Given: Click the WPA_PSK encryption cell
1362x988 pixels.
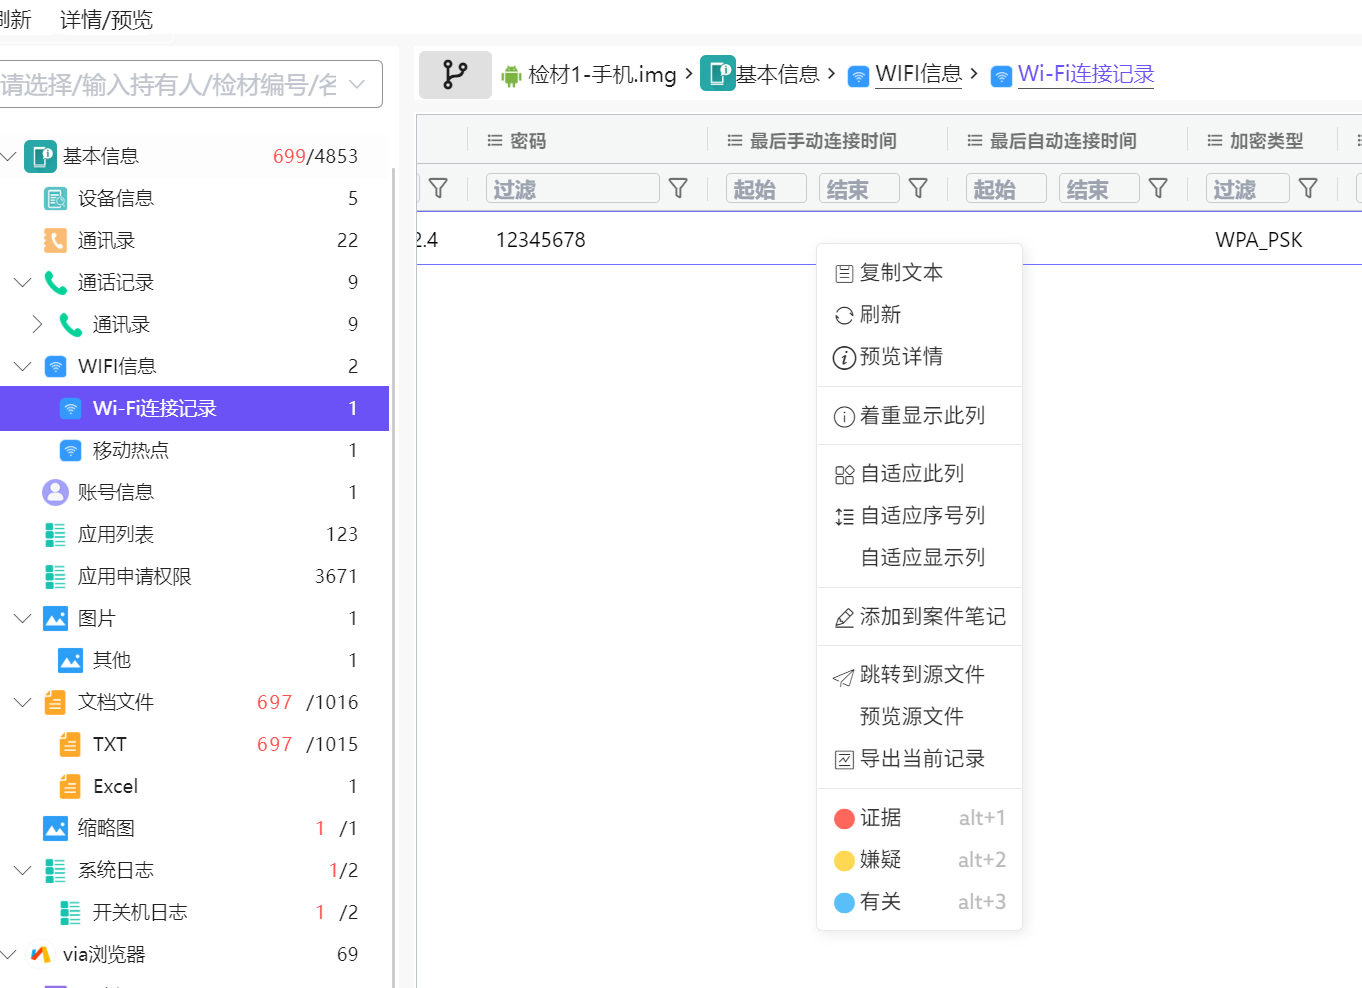Looking at the screenshot, I should coord(1259,240).
